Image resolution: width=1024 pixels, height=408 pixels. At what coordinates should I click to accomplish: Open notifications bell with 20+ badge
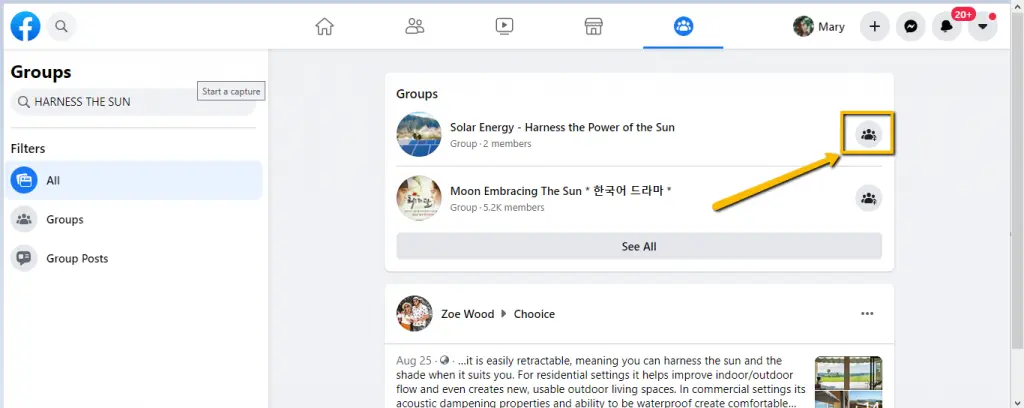[946, 27]
